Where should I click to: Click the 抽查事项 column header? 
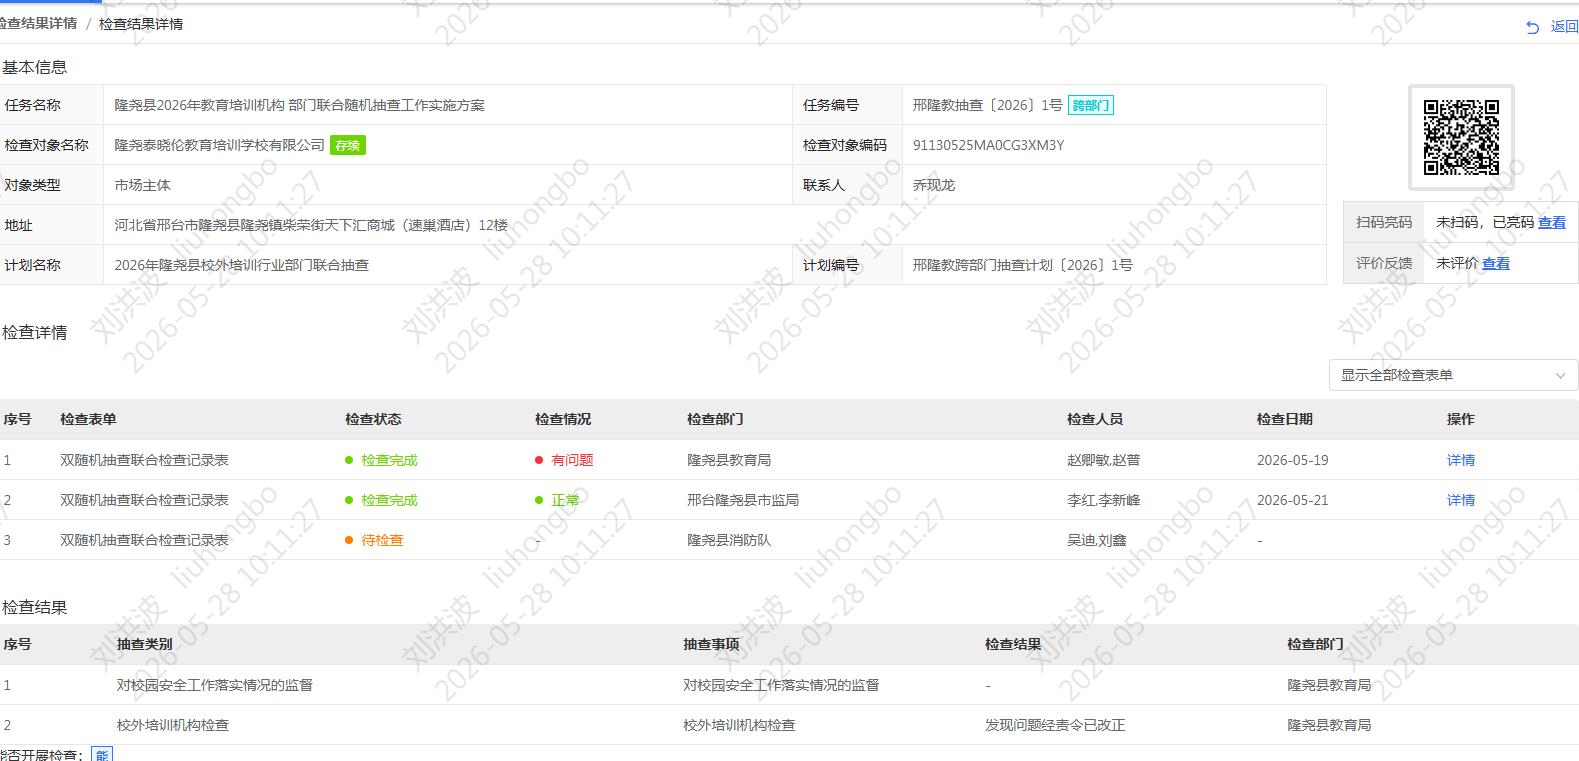[711, 644]
